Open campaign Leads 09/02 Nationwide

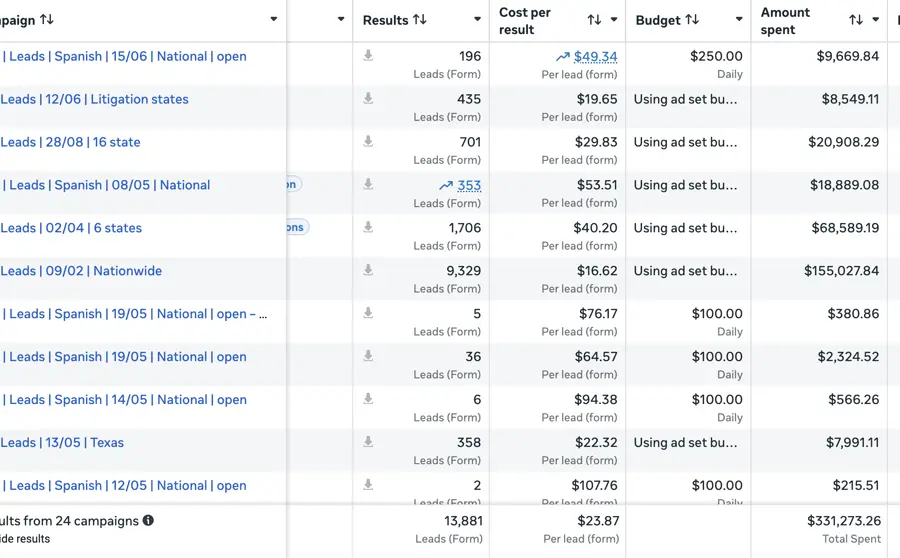[x=81, y=271]
